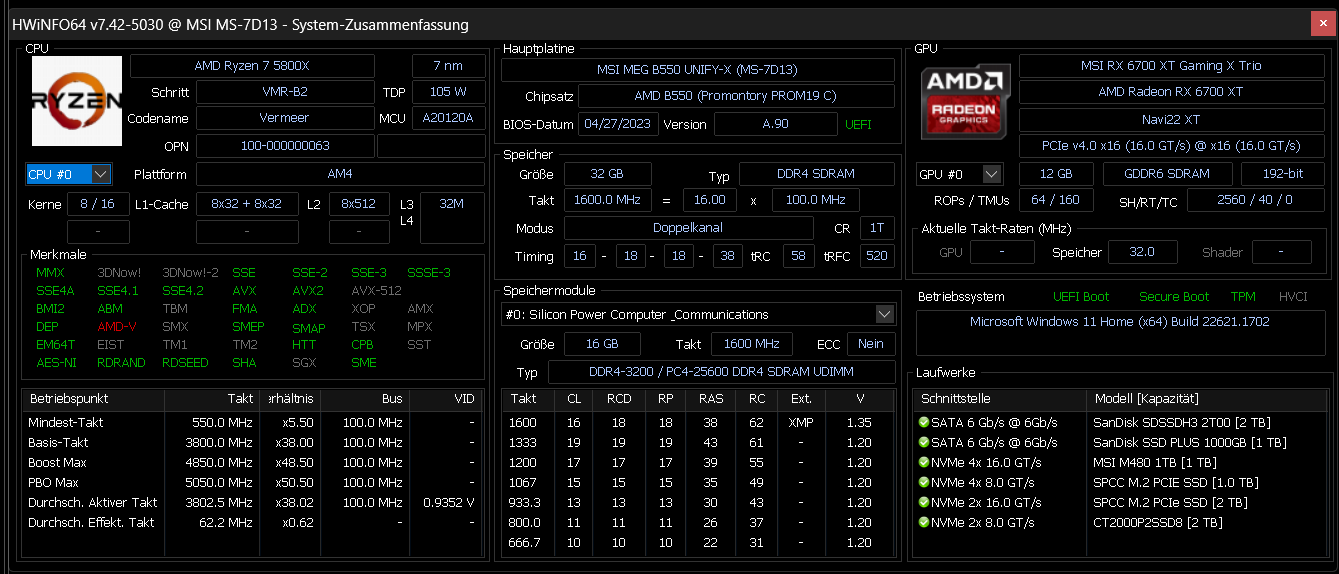Click the AMD B550 chipset field

click(736, 96)
